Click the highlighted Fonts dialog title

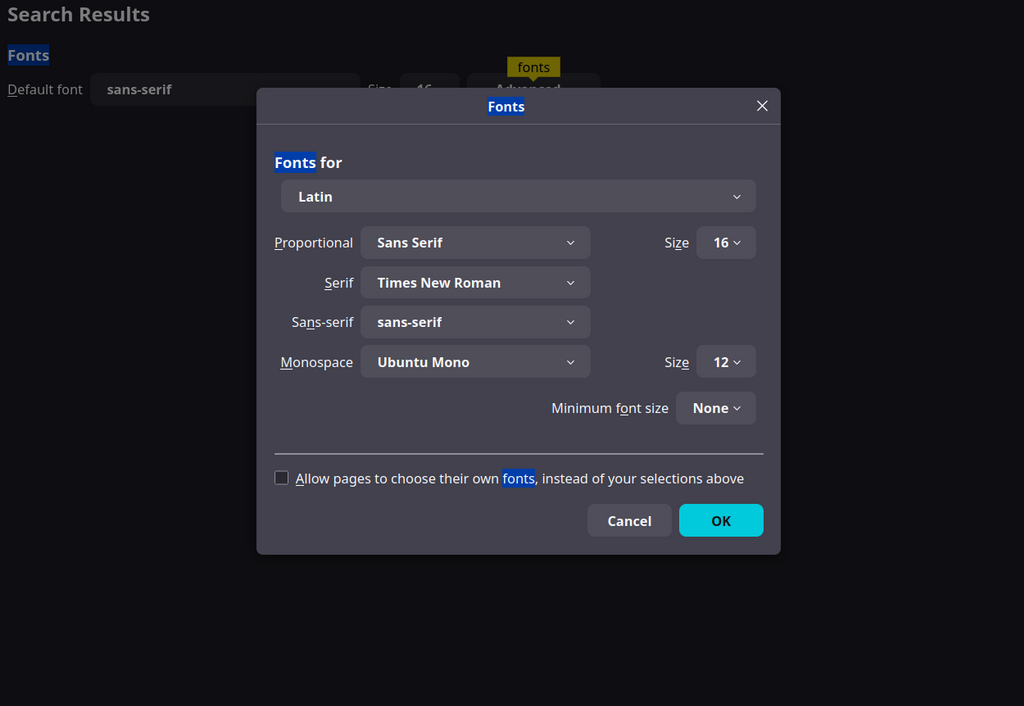(506, 106)
